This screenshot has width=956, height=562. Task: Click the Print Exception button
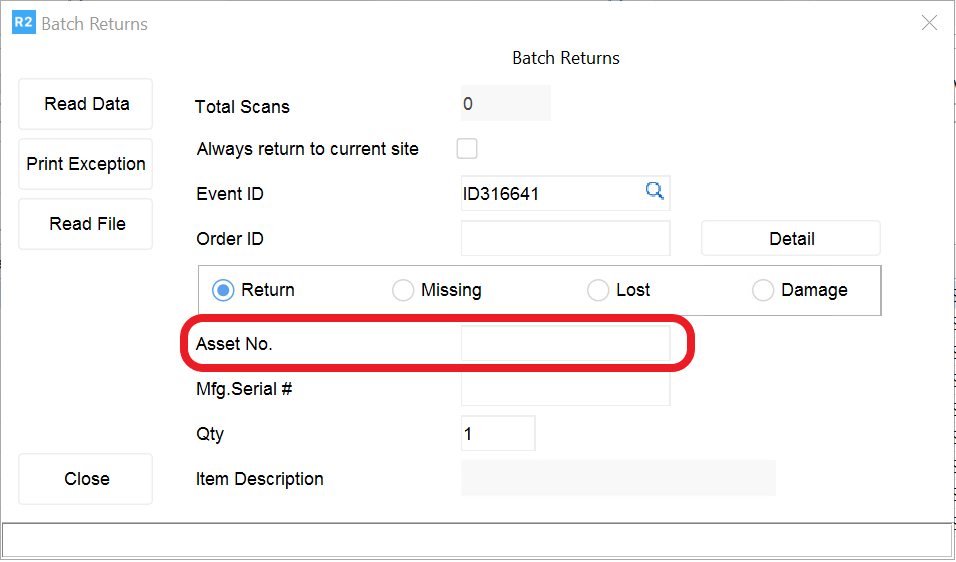click(86, 164)
